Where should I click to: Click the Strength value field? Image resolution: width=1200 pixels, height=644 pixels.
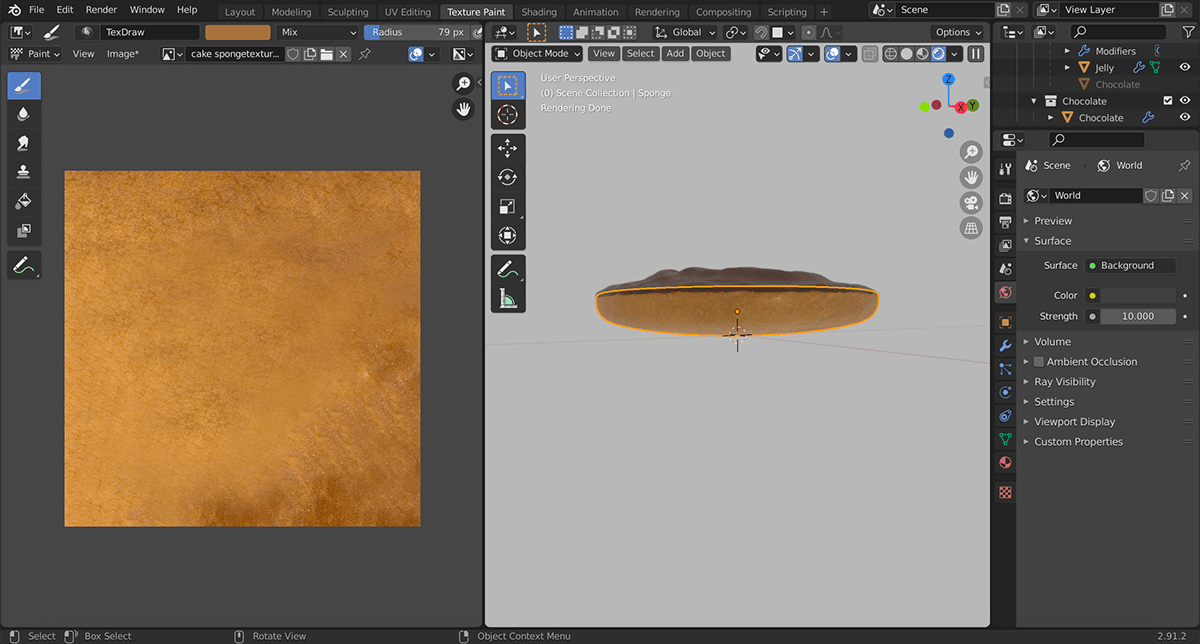click(1137, 316)
